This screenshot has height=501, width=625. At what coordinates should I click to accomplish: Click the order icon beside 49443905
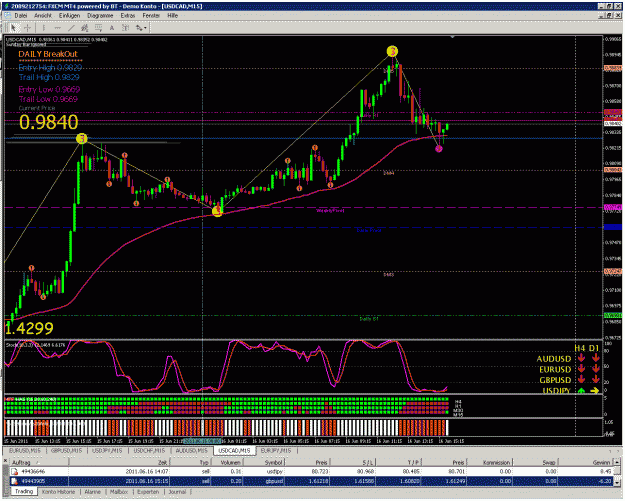coord(14,481)
